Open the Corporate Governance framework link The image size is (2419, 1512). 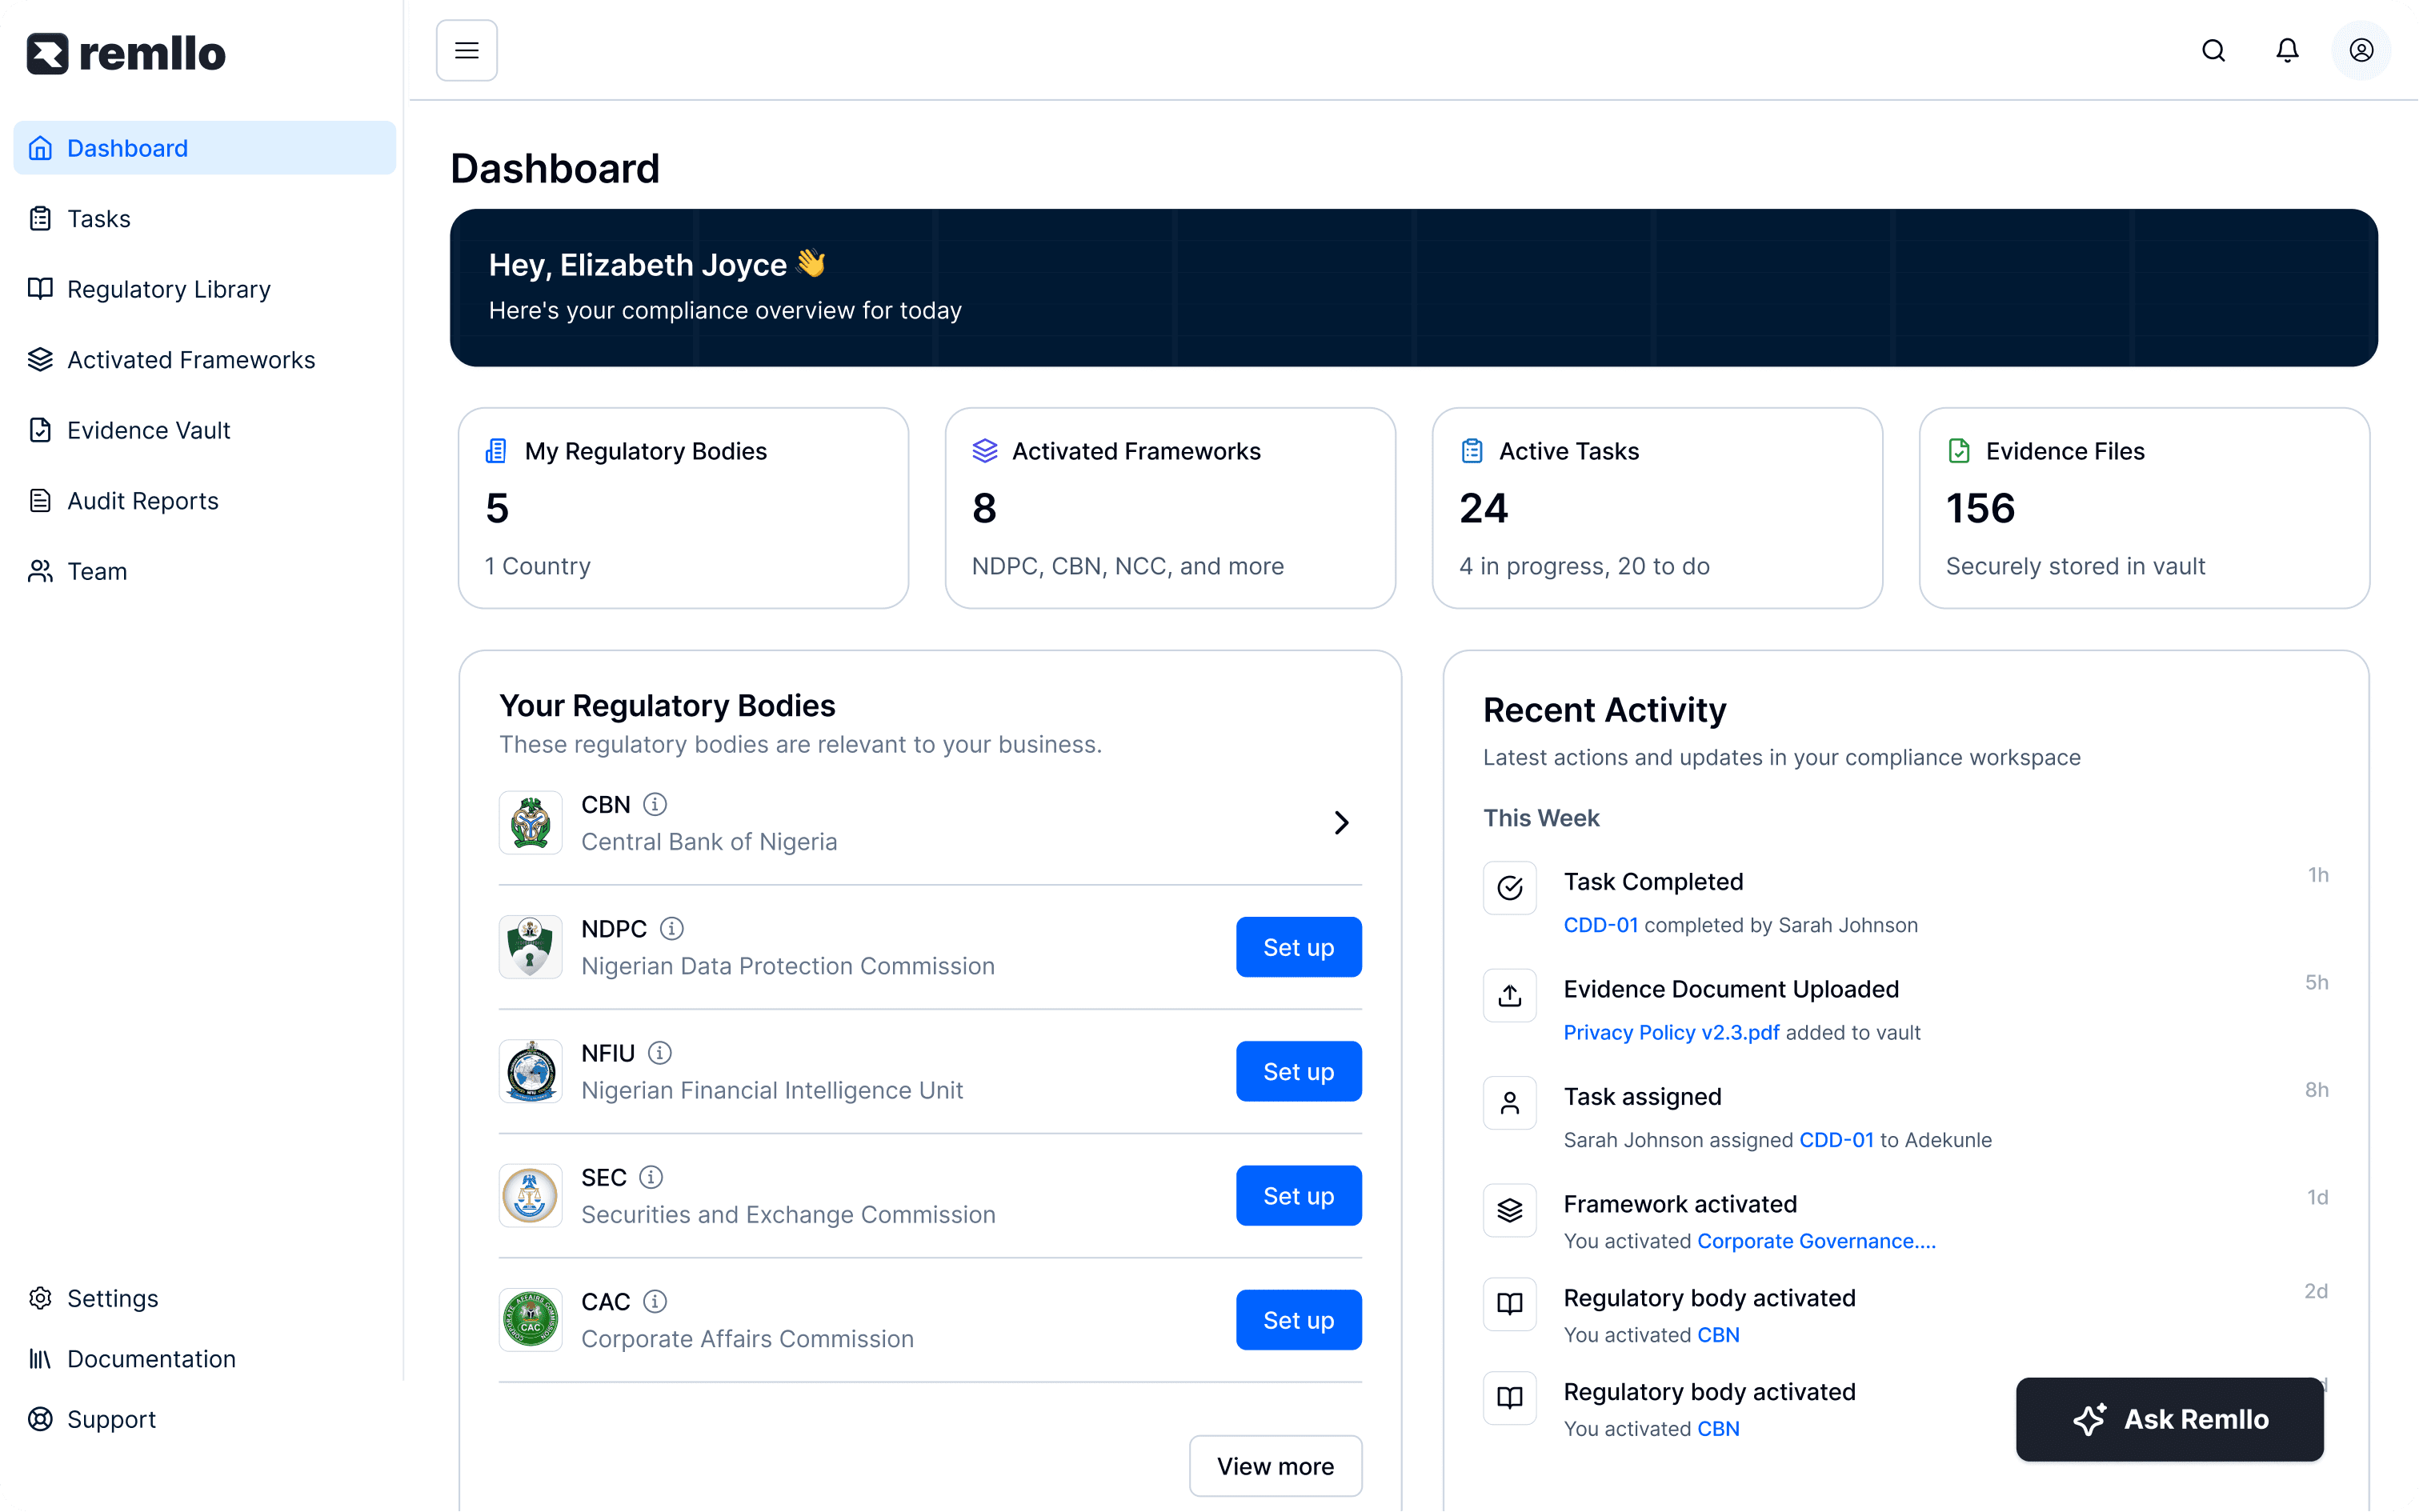1816,1241
